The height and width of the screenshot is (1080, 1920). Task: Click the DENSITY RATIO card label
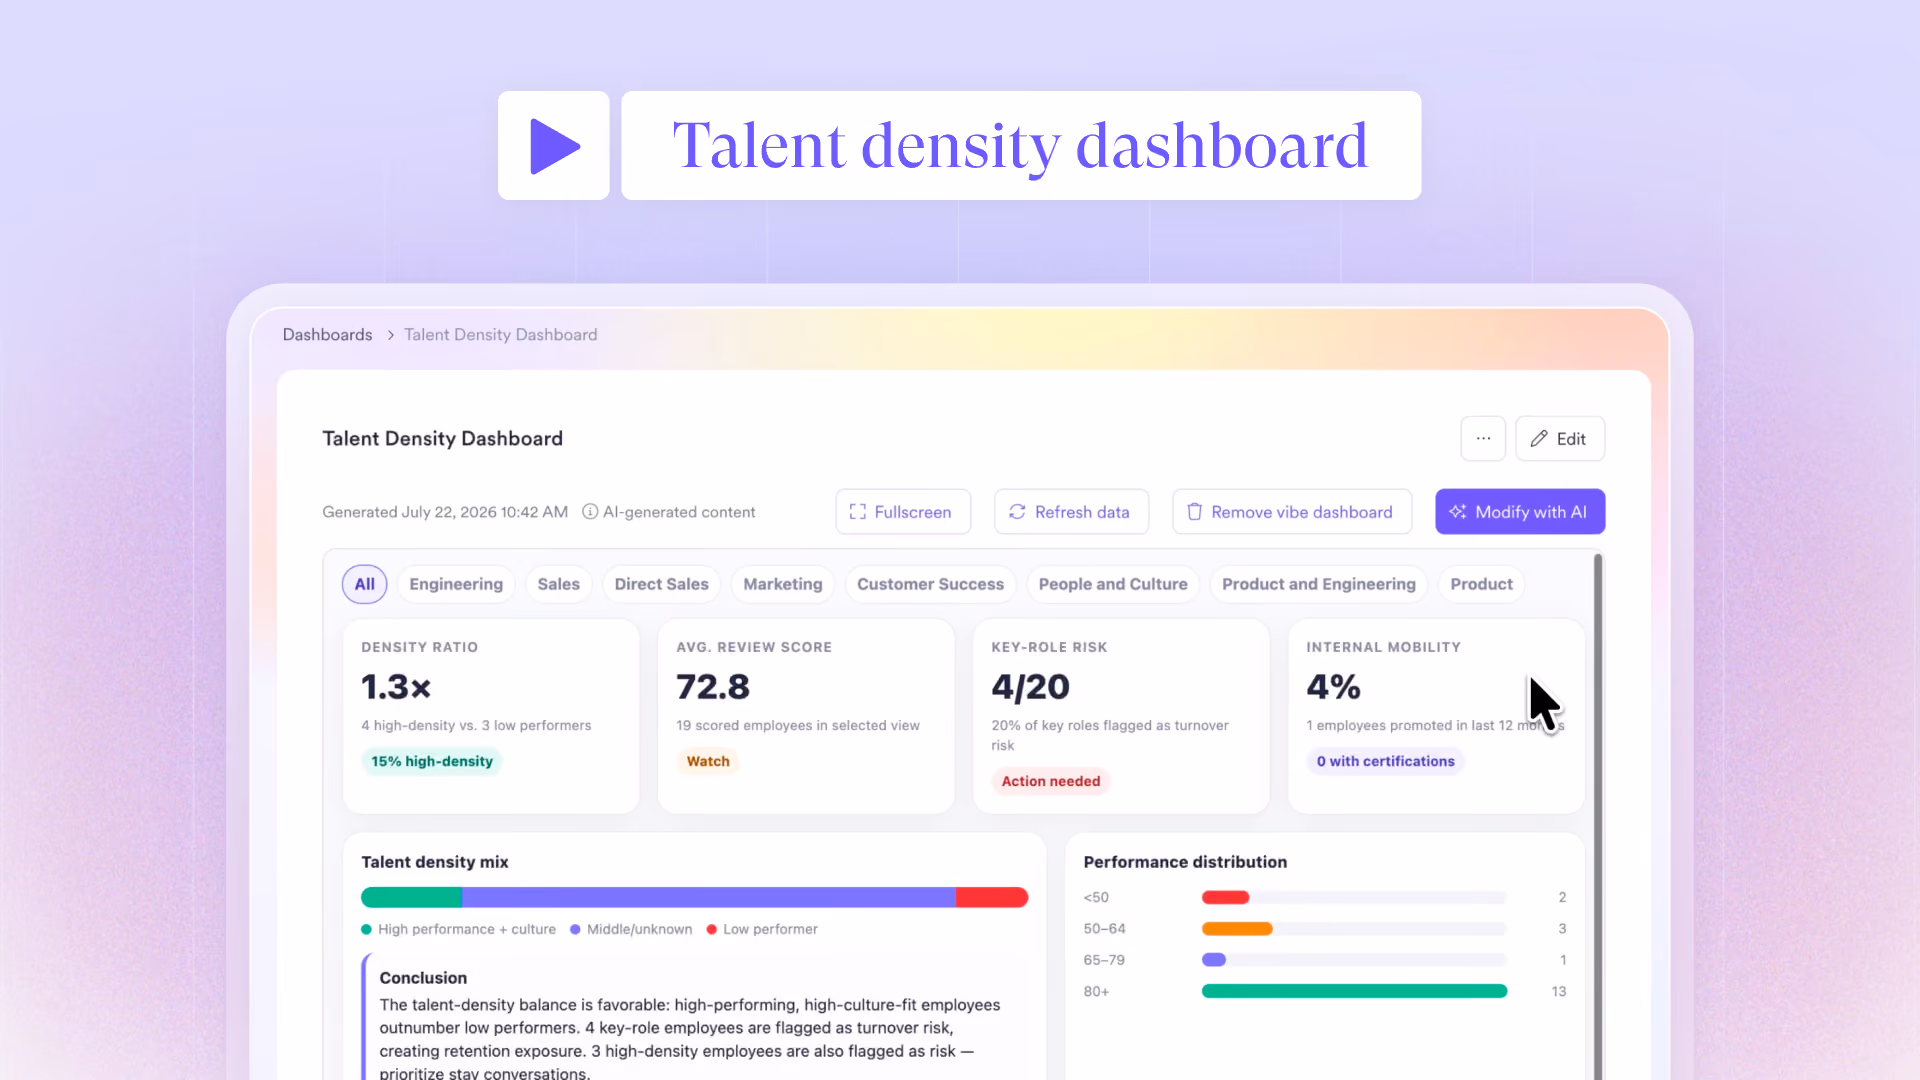tap(420, 647)
